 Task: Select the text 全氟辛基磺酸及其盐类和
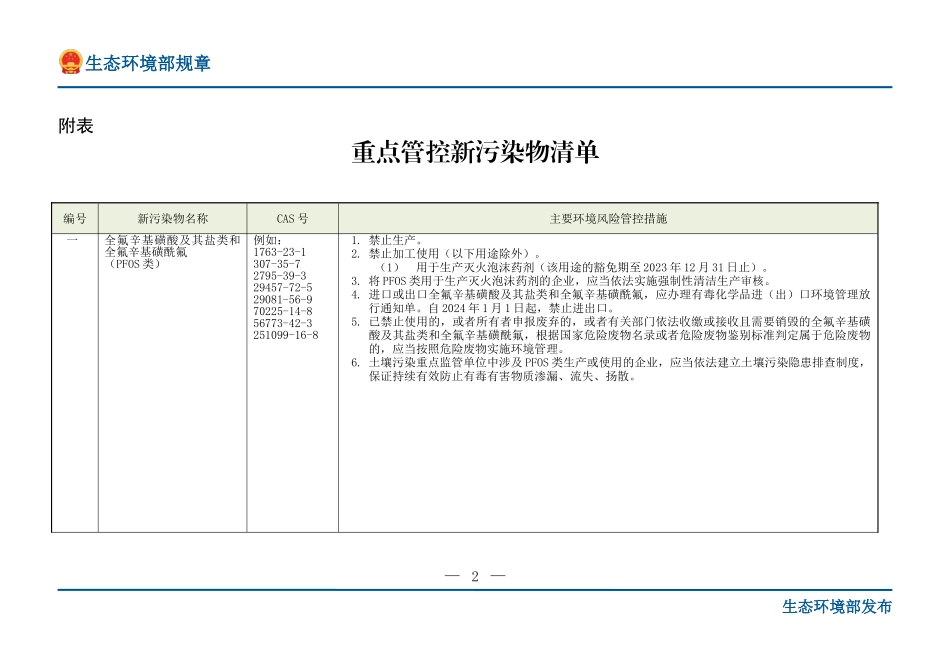(x=170, y=240)
